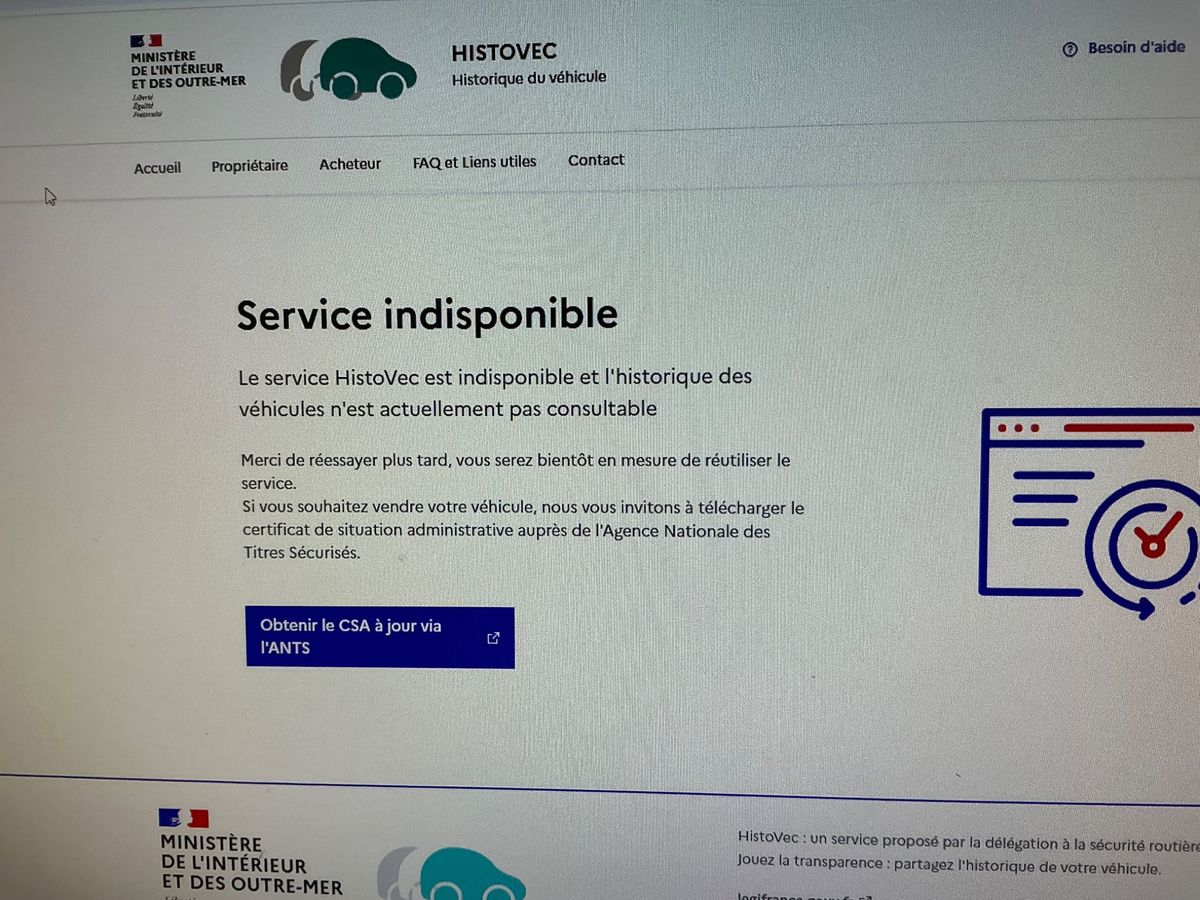The width and height of the screenshot is (1200, 900).
Task: Click the external link icon on CSA button
Action: point(493,638)
